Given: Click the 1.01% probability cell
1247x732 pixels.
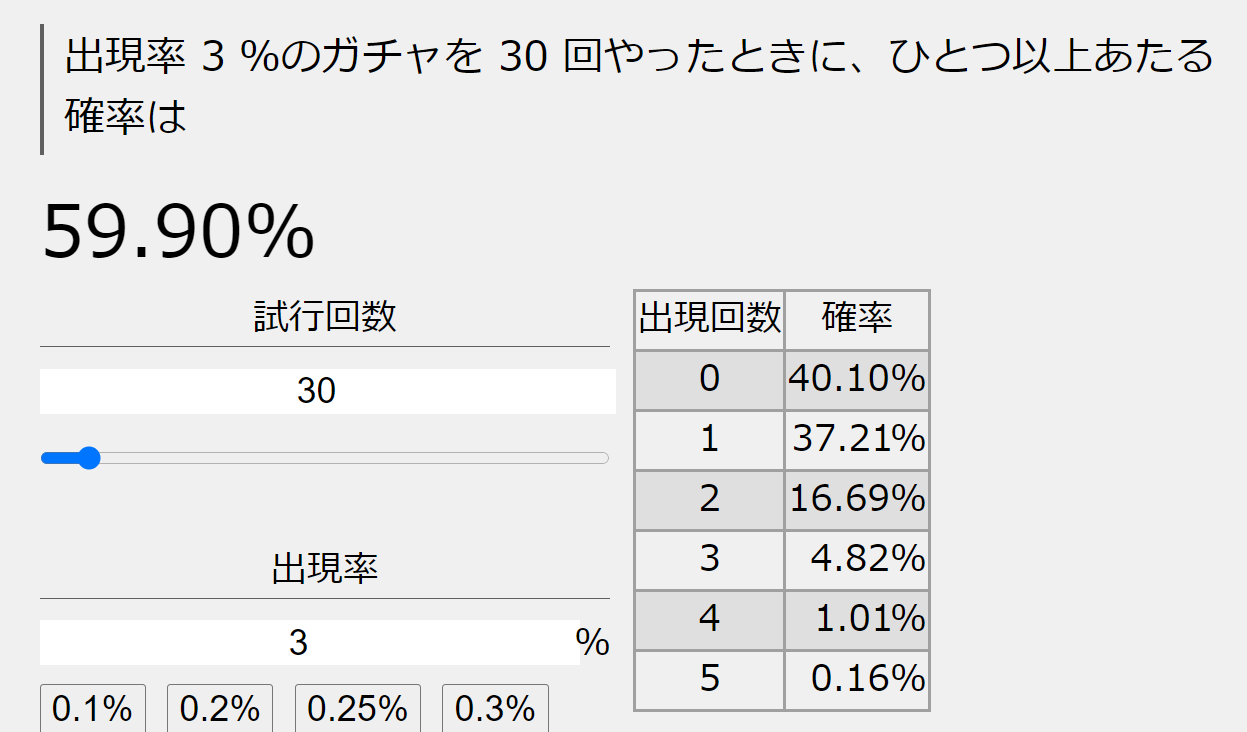Looking at the screenshot, I should tap(857, 620).
